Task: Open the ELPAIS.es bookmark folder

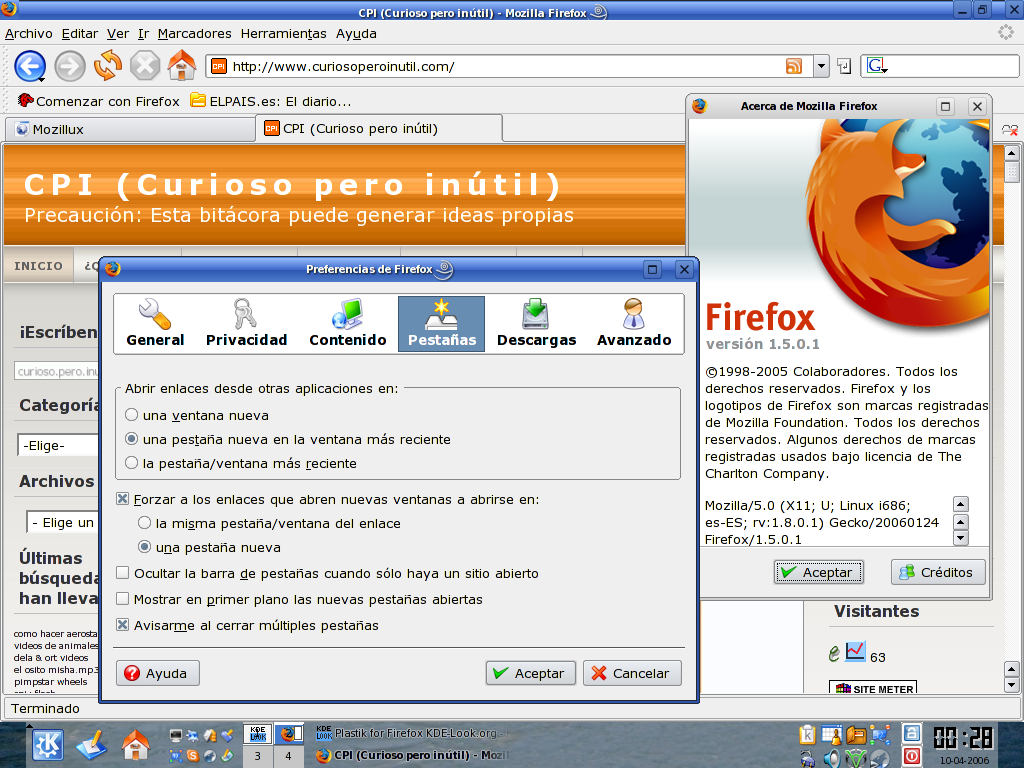Action: (x=270, y=101)
